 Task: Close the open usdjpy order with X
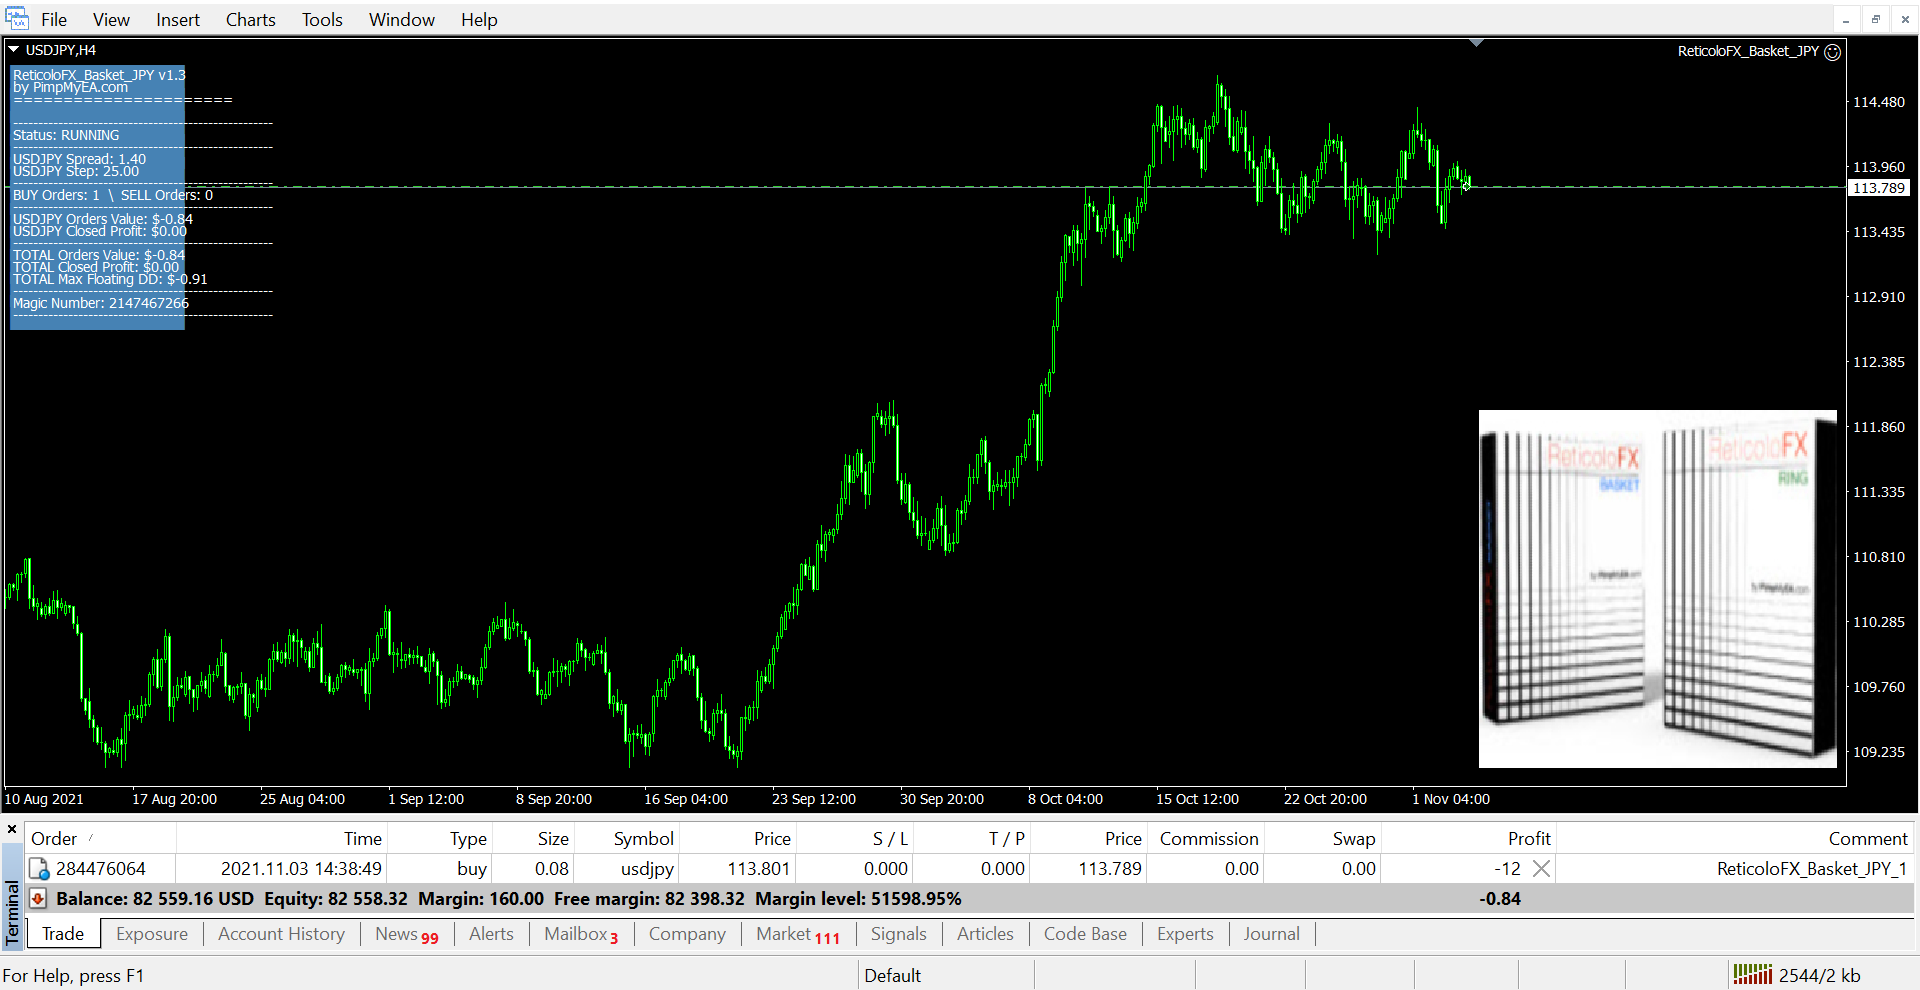(x=1541, y=869)
